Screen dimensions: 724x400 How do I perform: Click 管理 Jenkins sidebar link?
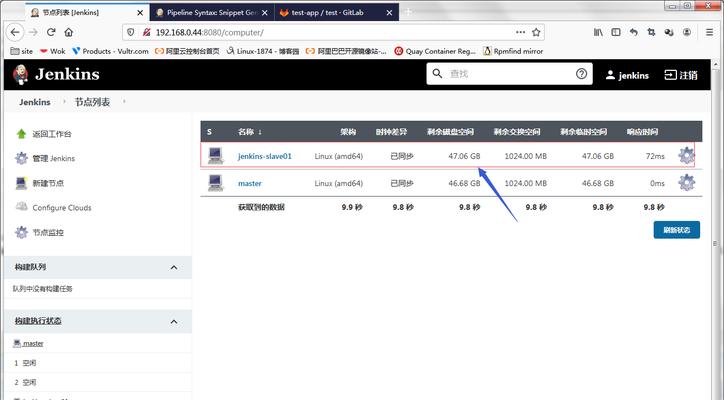click(x=54, y=158)
